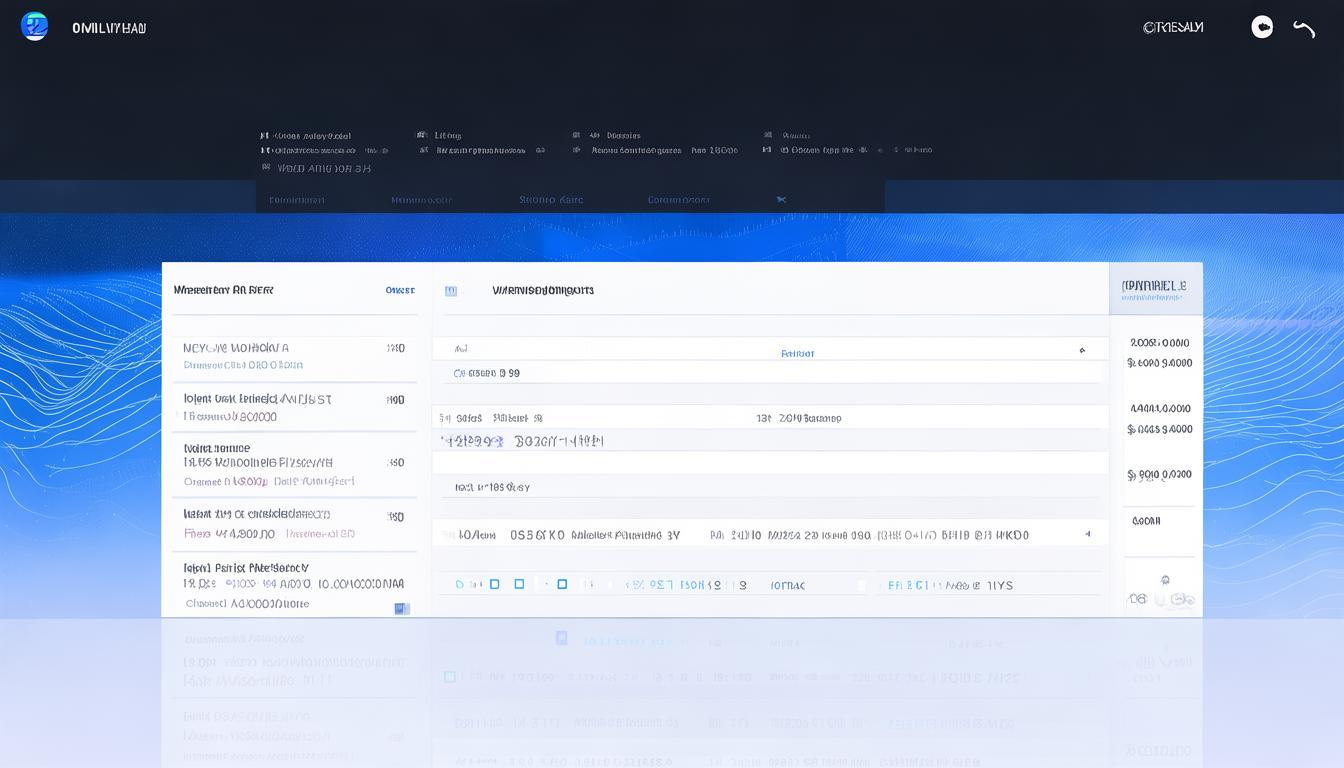The height and width of the screenshot is (768, 1344).
Task: Tick the second checkbox in the bottom row
Action: pos(519,584)
